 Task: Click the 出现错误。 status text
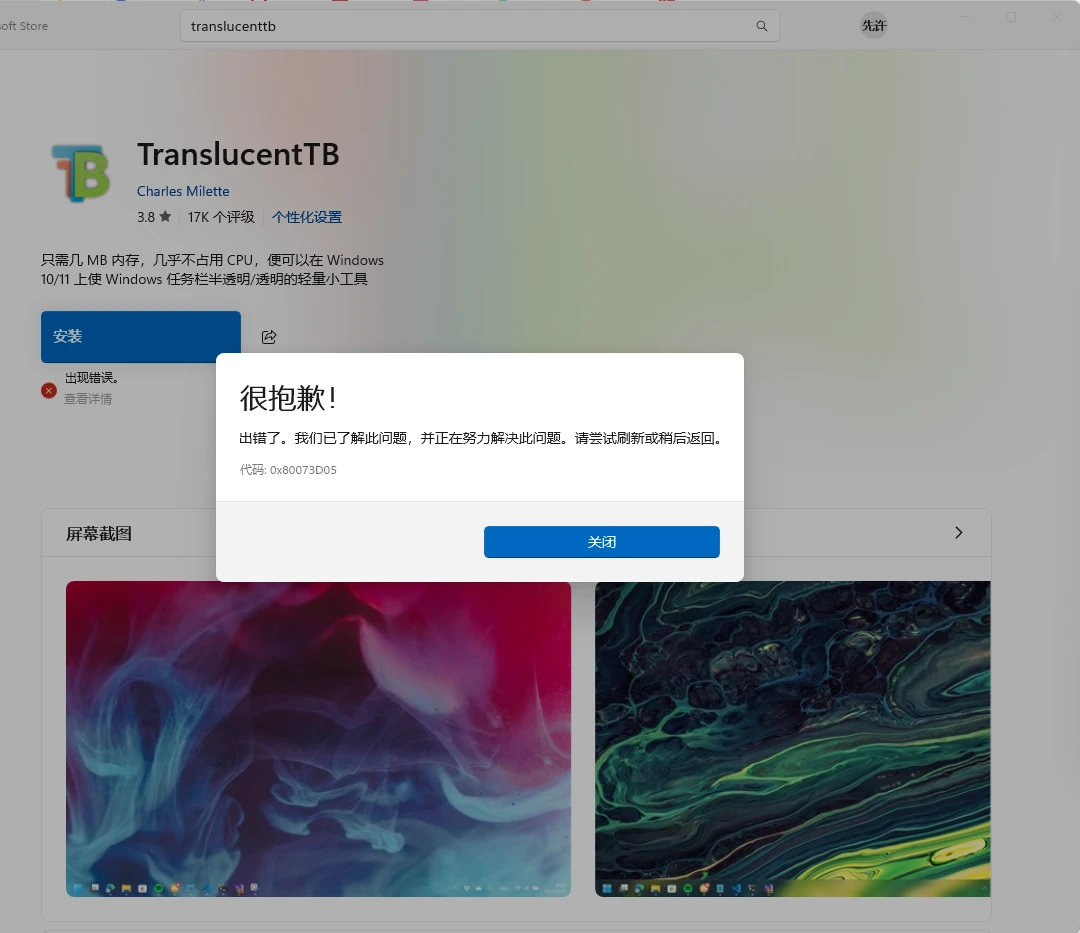92,377
